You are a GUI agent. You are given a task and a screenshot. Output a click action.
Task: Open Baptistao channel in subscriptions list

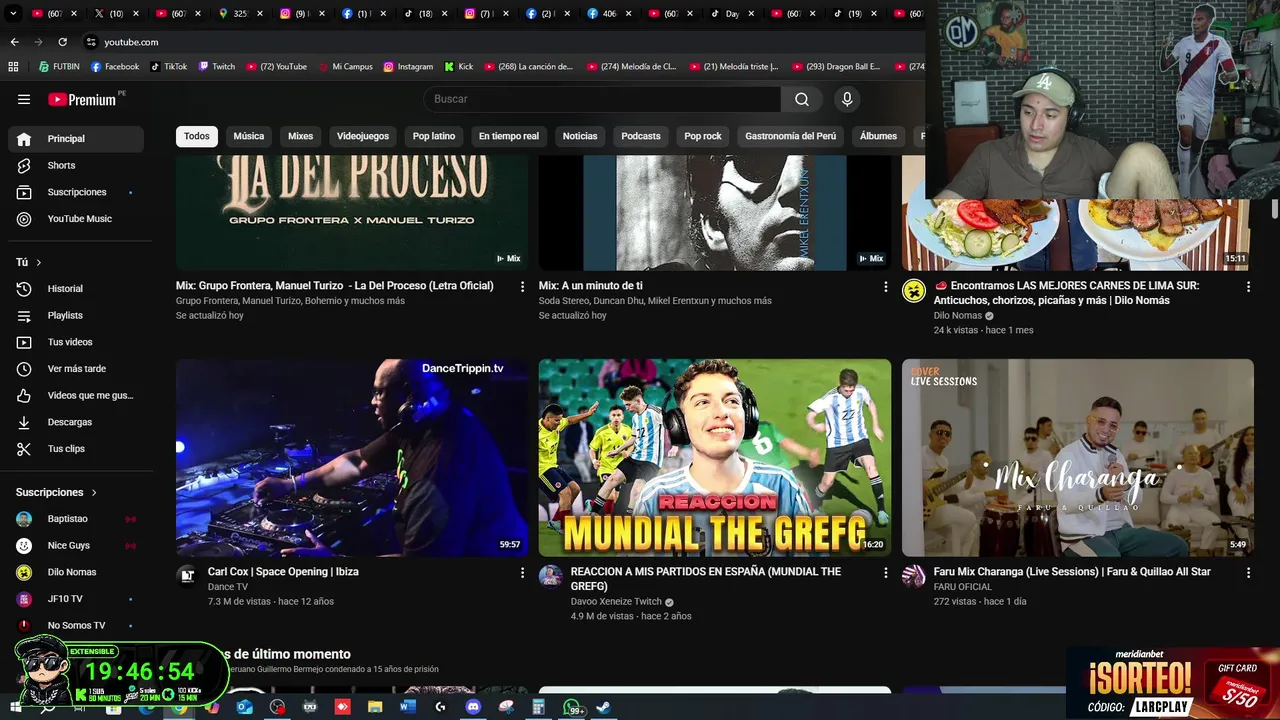tap(76, 519)
